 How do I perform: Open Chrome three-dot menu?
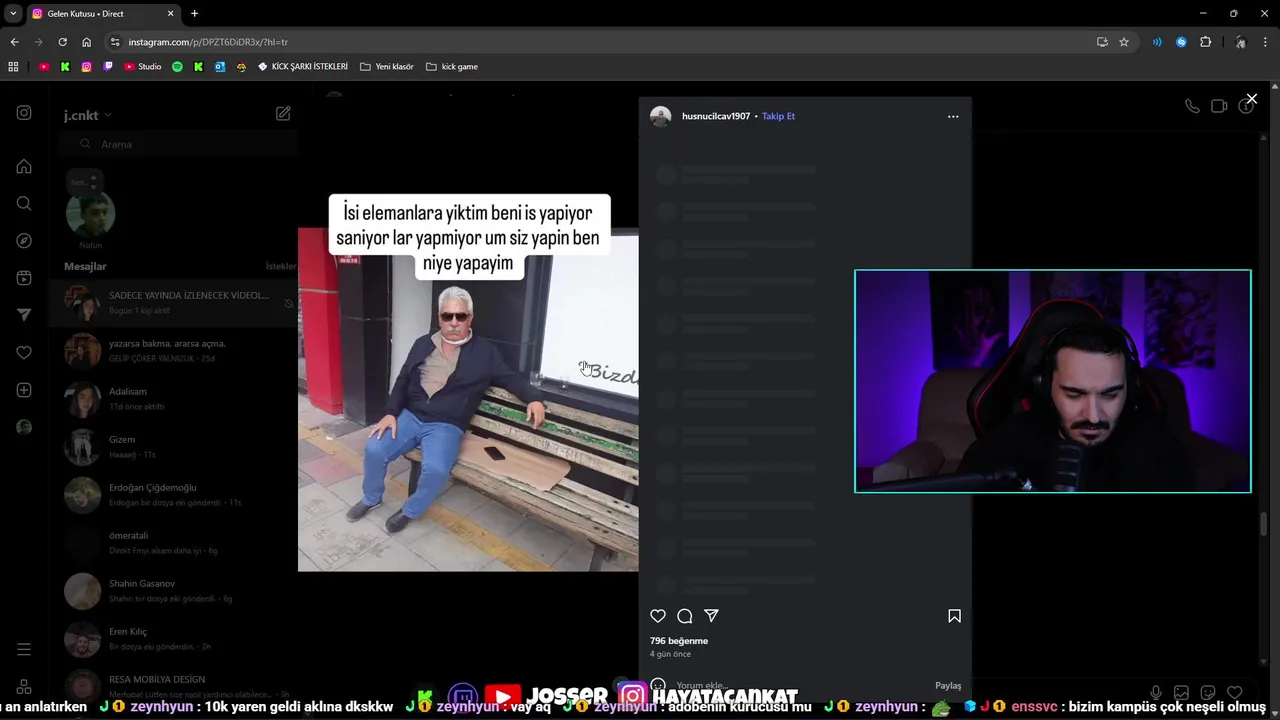[x=1266, y=42]
